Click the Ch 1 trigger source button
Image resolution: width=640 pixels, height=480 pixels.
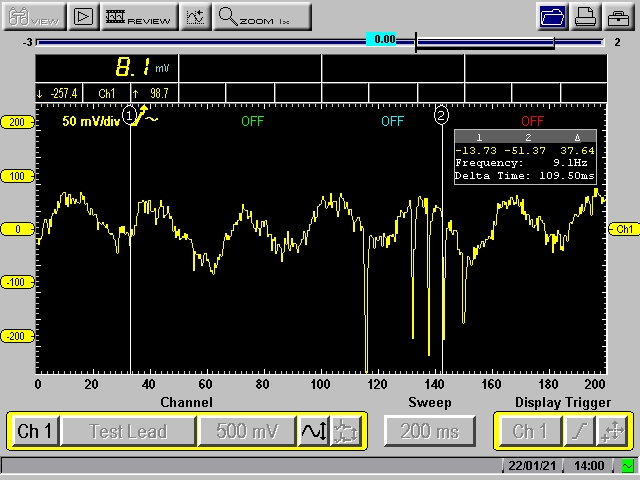(530, 432)
